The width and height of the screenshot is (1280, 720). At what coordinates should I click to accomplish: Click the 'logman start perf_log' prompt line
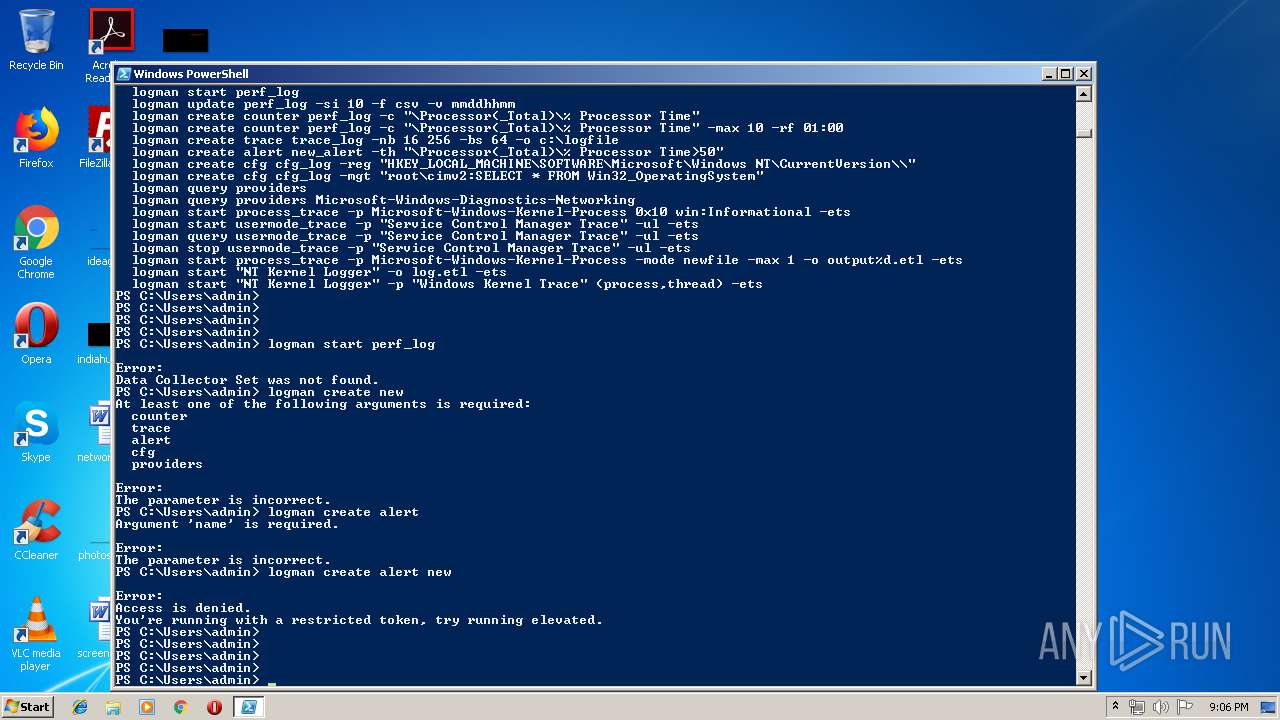click(x=275, y=344)
